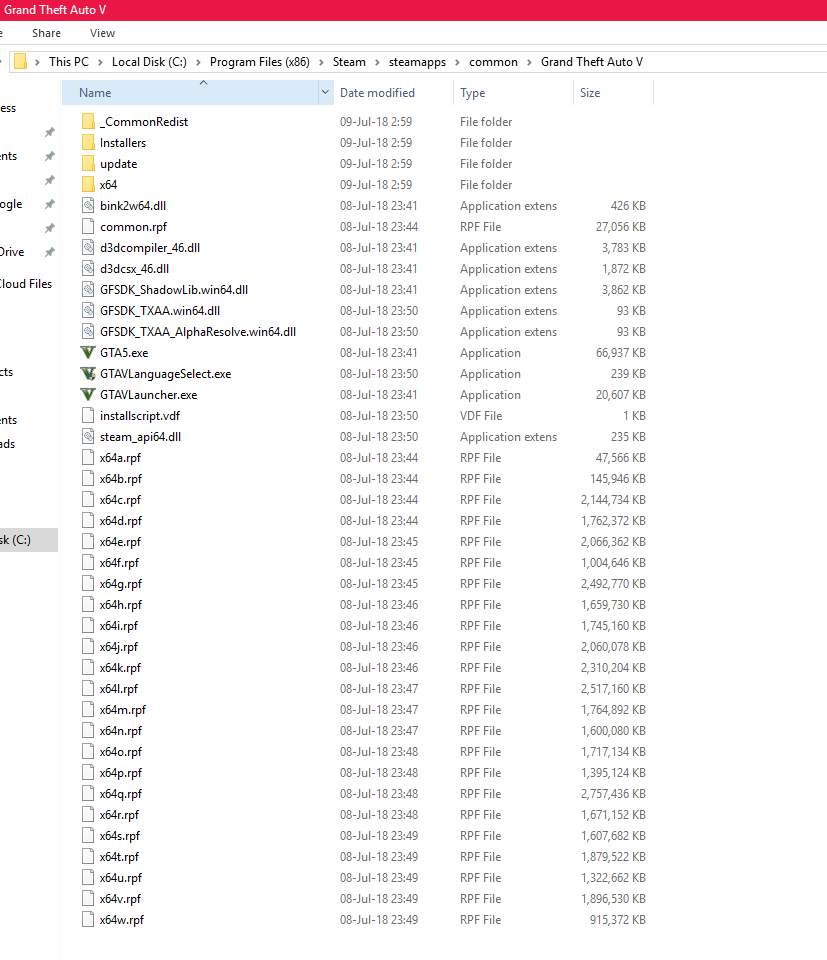Expand chevron after steamapps in path

point(457,62)
